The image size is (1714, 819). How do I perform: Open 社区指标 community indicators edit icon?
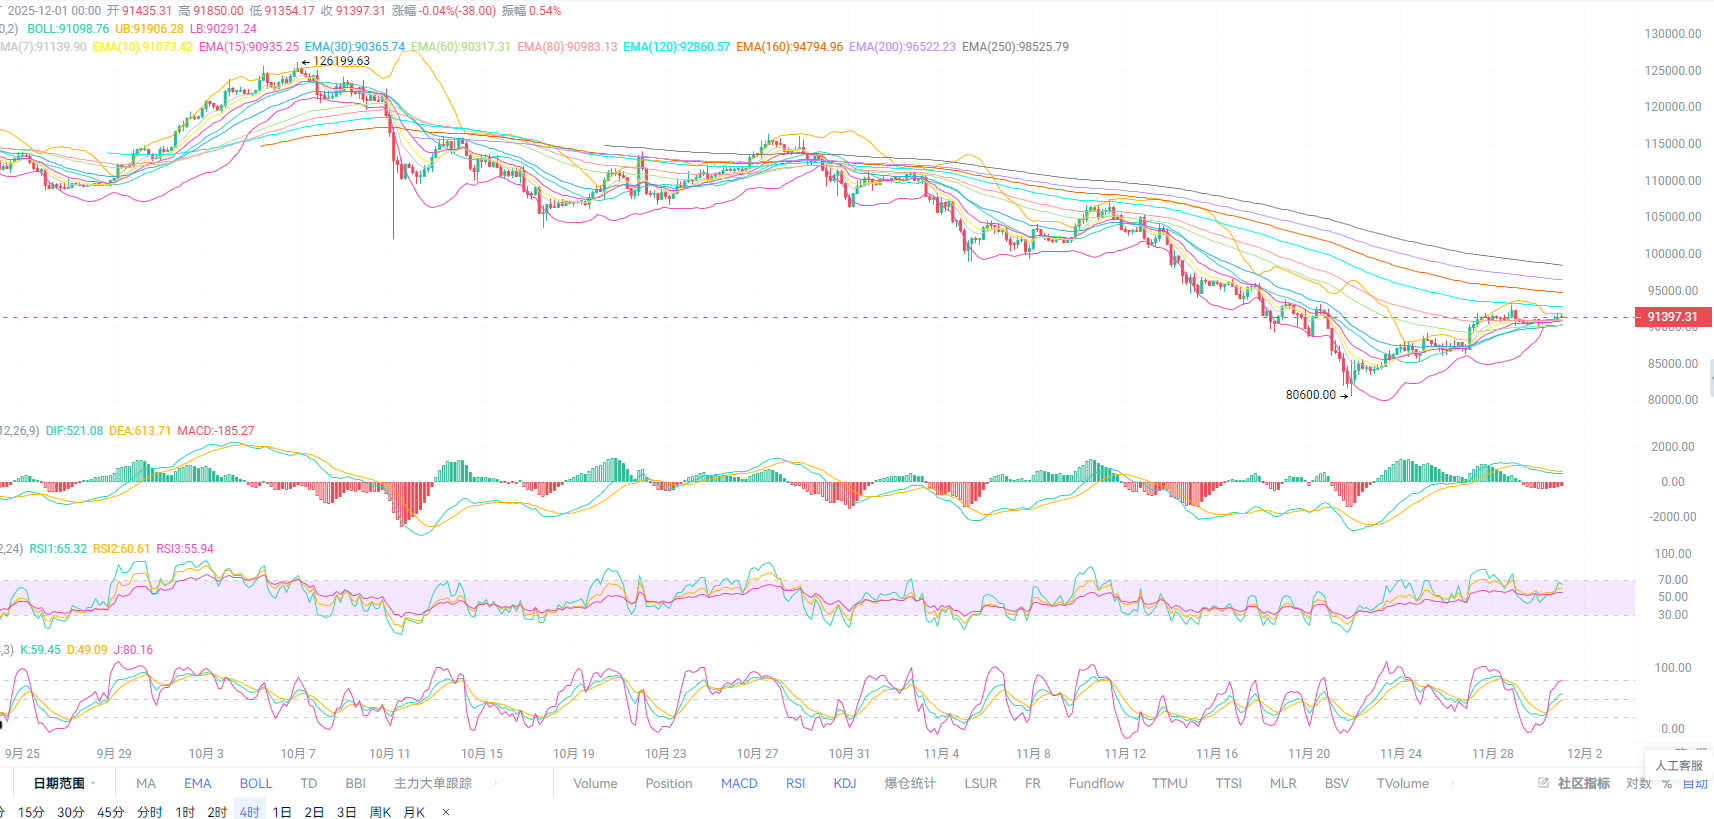[x=1543, y=783]
